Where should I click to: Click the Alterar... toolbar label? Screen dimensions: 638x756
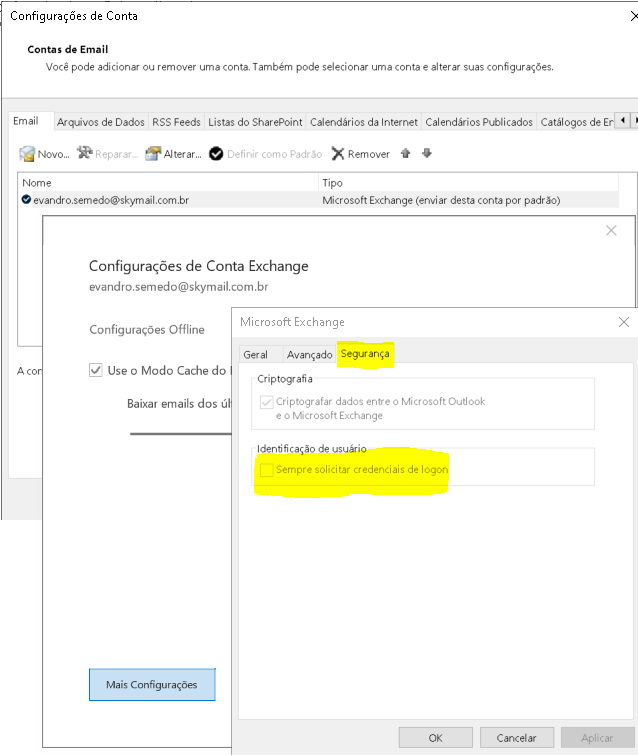click(183, 154)
